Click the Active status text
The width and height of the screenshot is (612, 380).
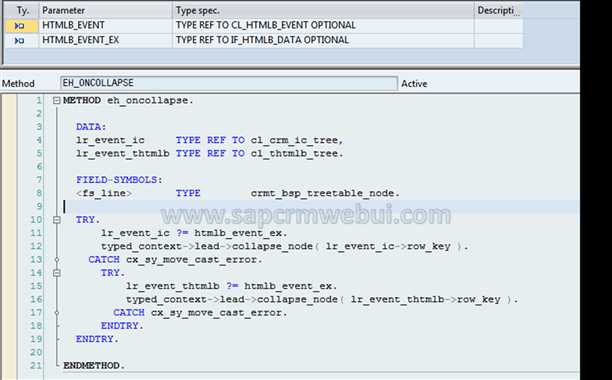point(414,84)
